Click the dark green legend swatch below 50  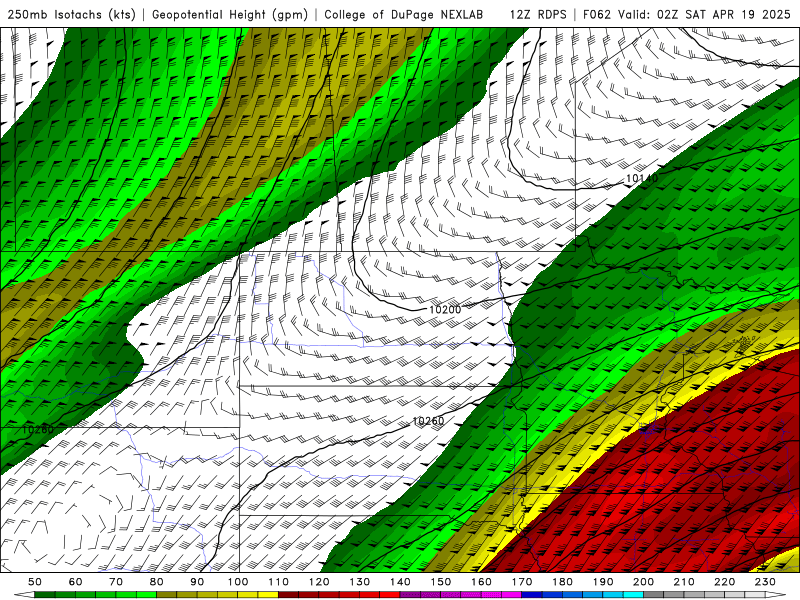coord(45,595)
